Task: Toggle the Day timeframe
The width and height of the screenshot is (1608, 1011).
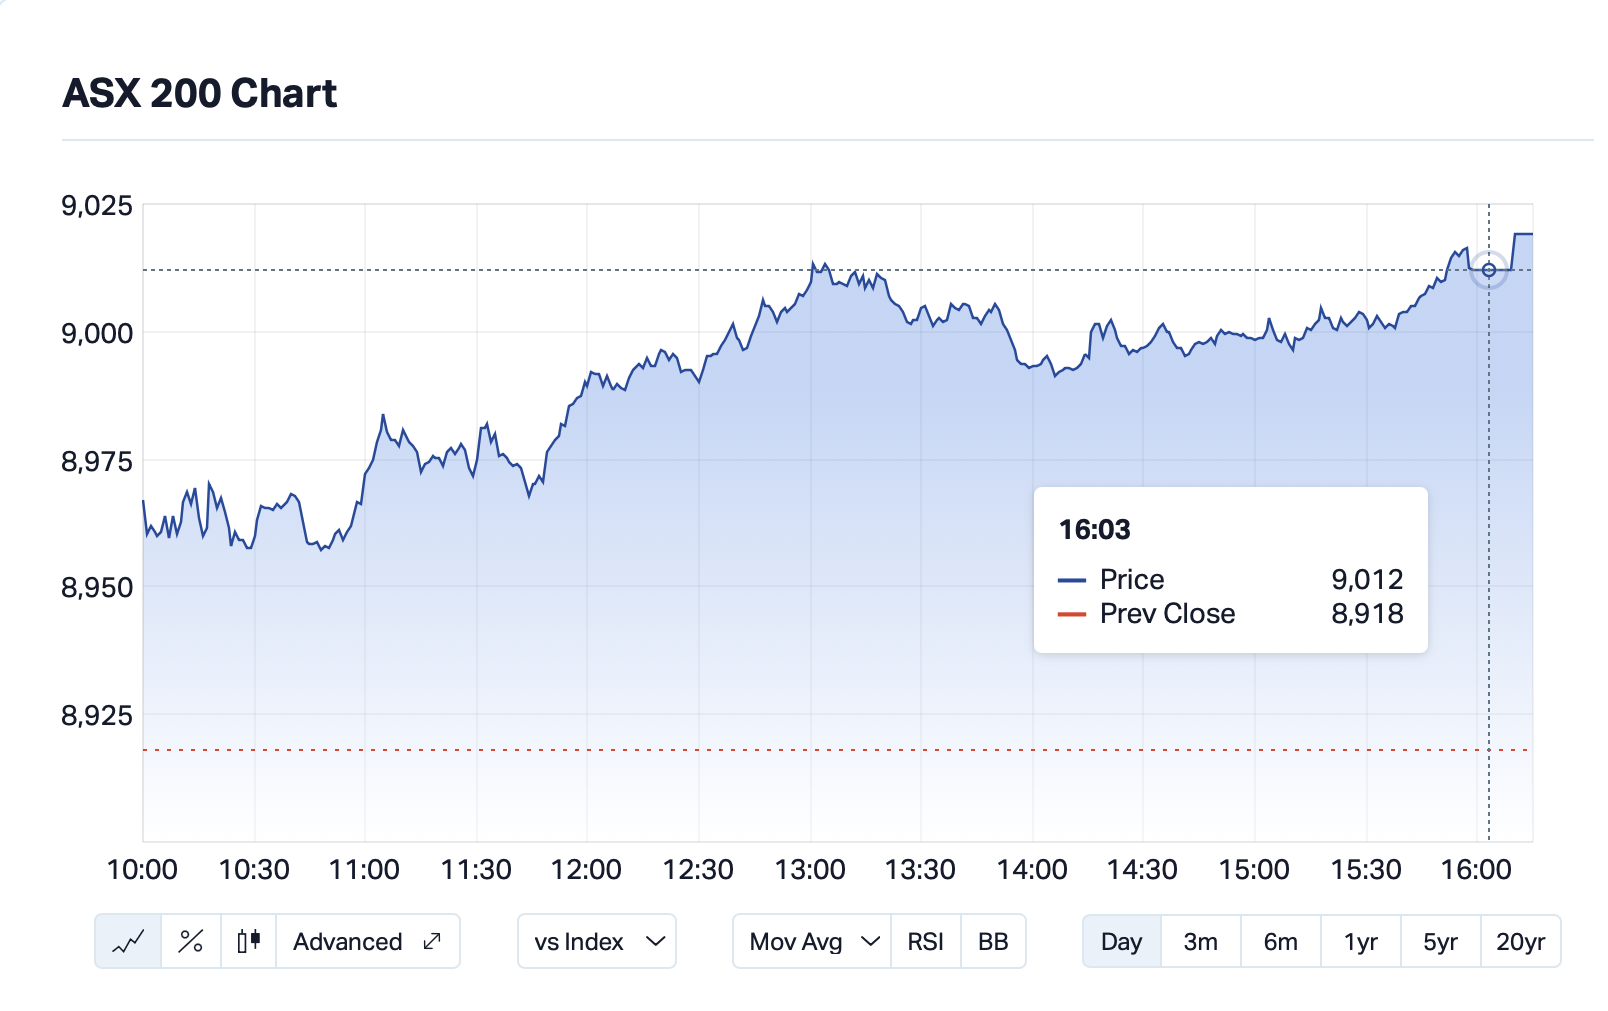Action: point(1121,941)
